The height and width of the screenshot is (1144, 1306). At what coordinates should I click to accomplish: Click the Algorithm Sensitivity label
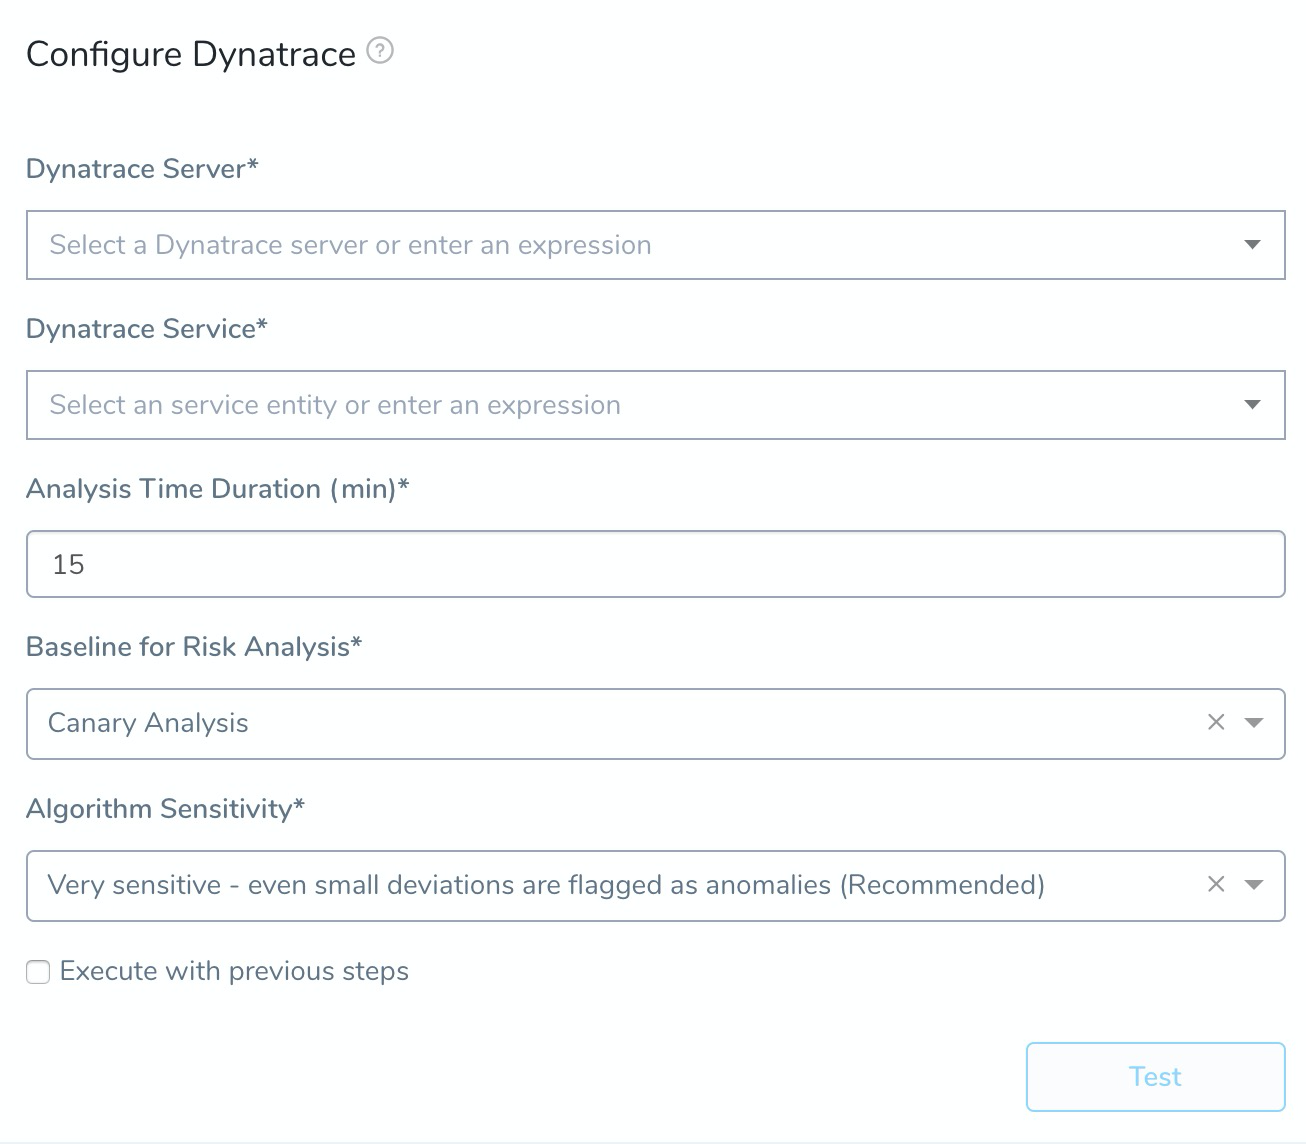[x=165, y=809]
